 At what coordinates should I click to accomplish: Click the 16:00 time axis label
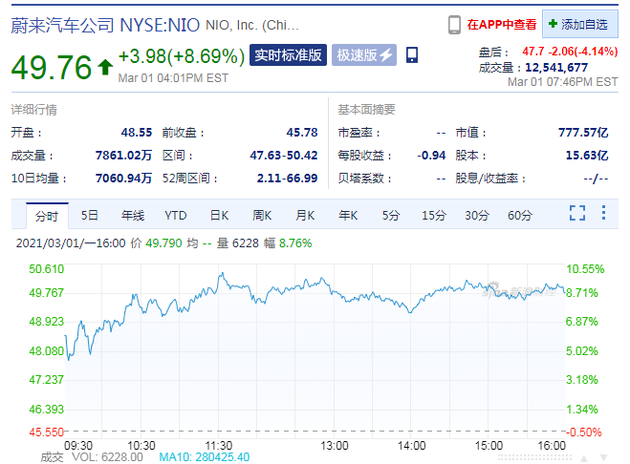(551, 446)
